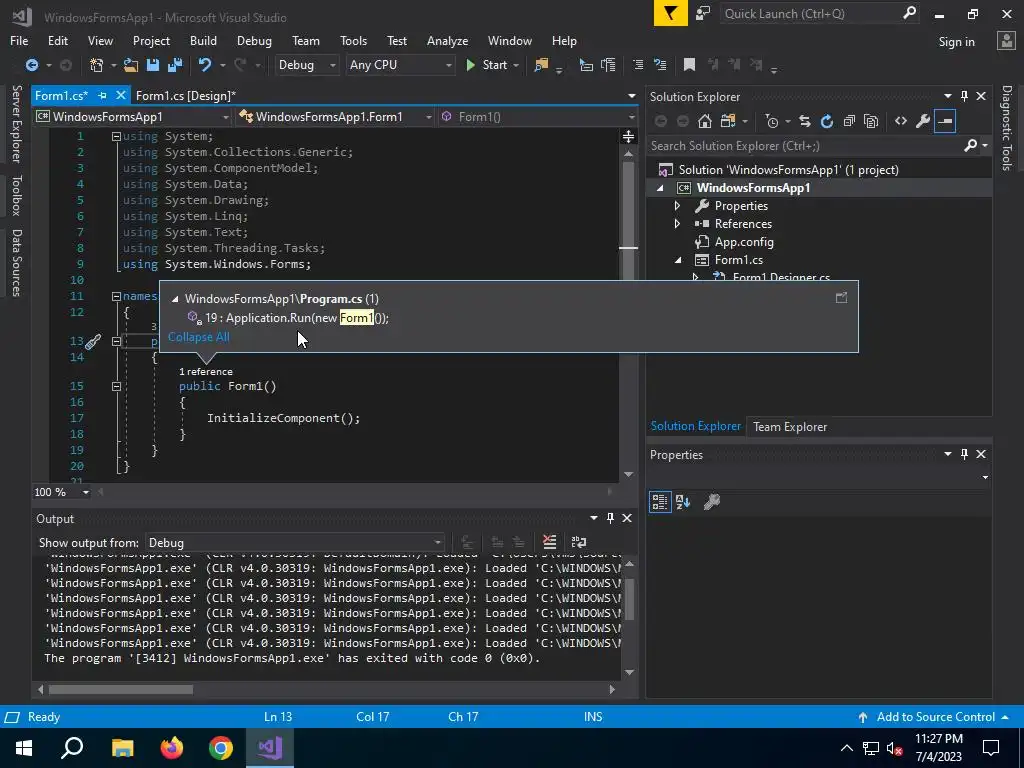Expand the Properties node in Solution Explorer
1024x768 pixels.
(x=677, y=206)
